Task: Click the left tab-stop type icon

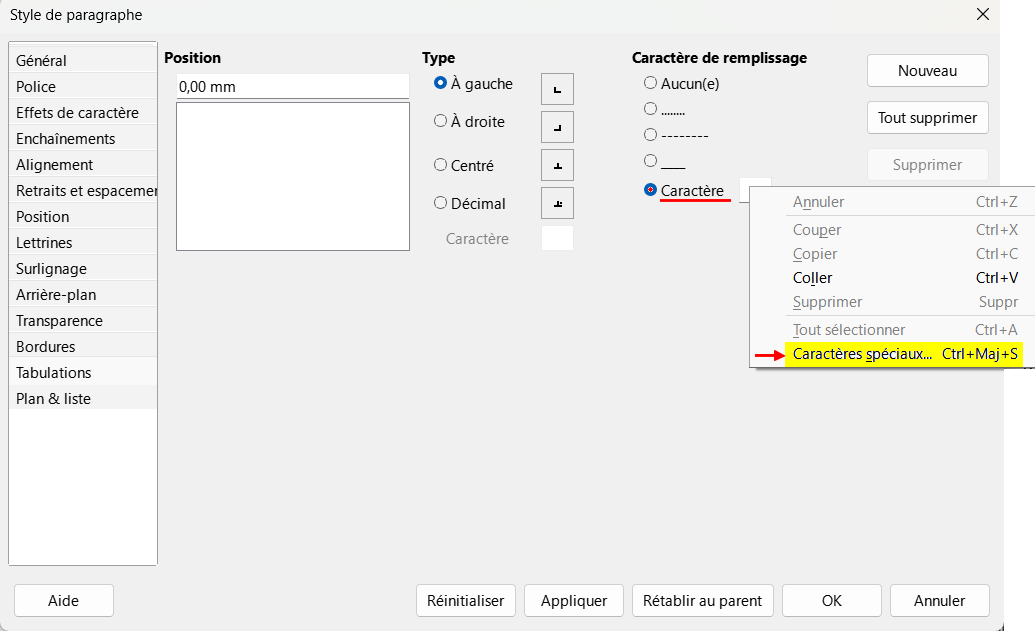Action: (557, 89)
